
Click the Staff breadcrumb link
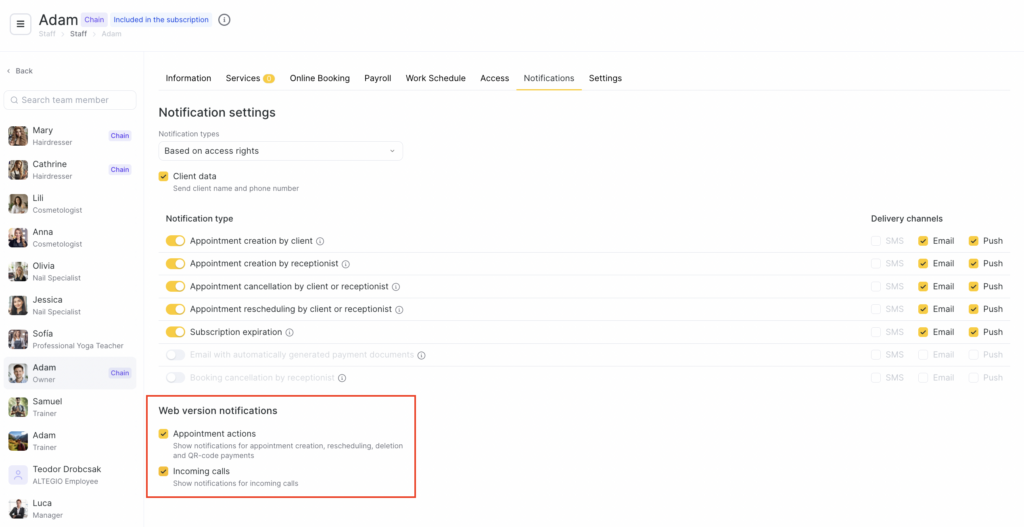(78, 34)
